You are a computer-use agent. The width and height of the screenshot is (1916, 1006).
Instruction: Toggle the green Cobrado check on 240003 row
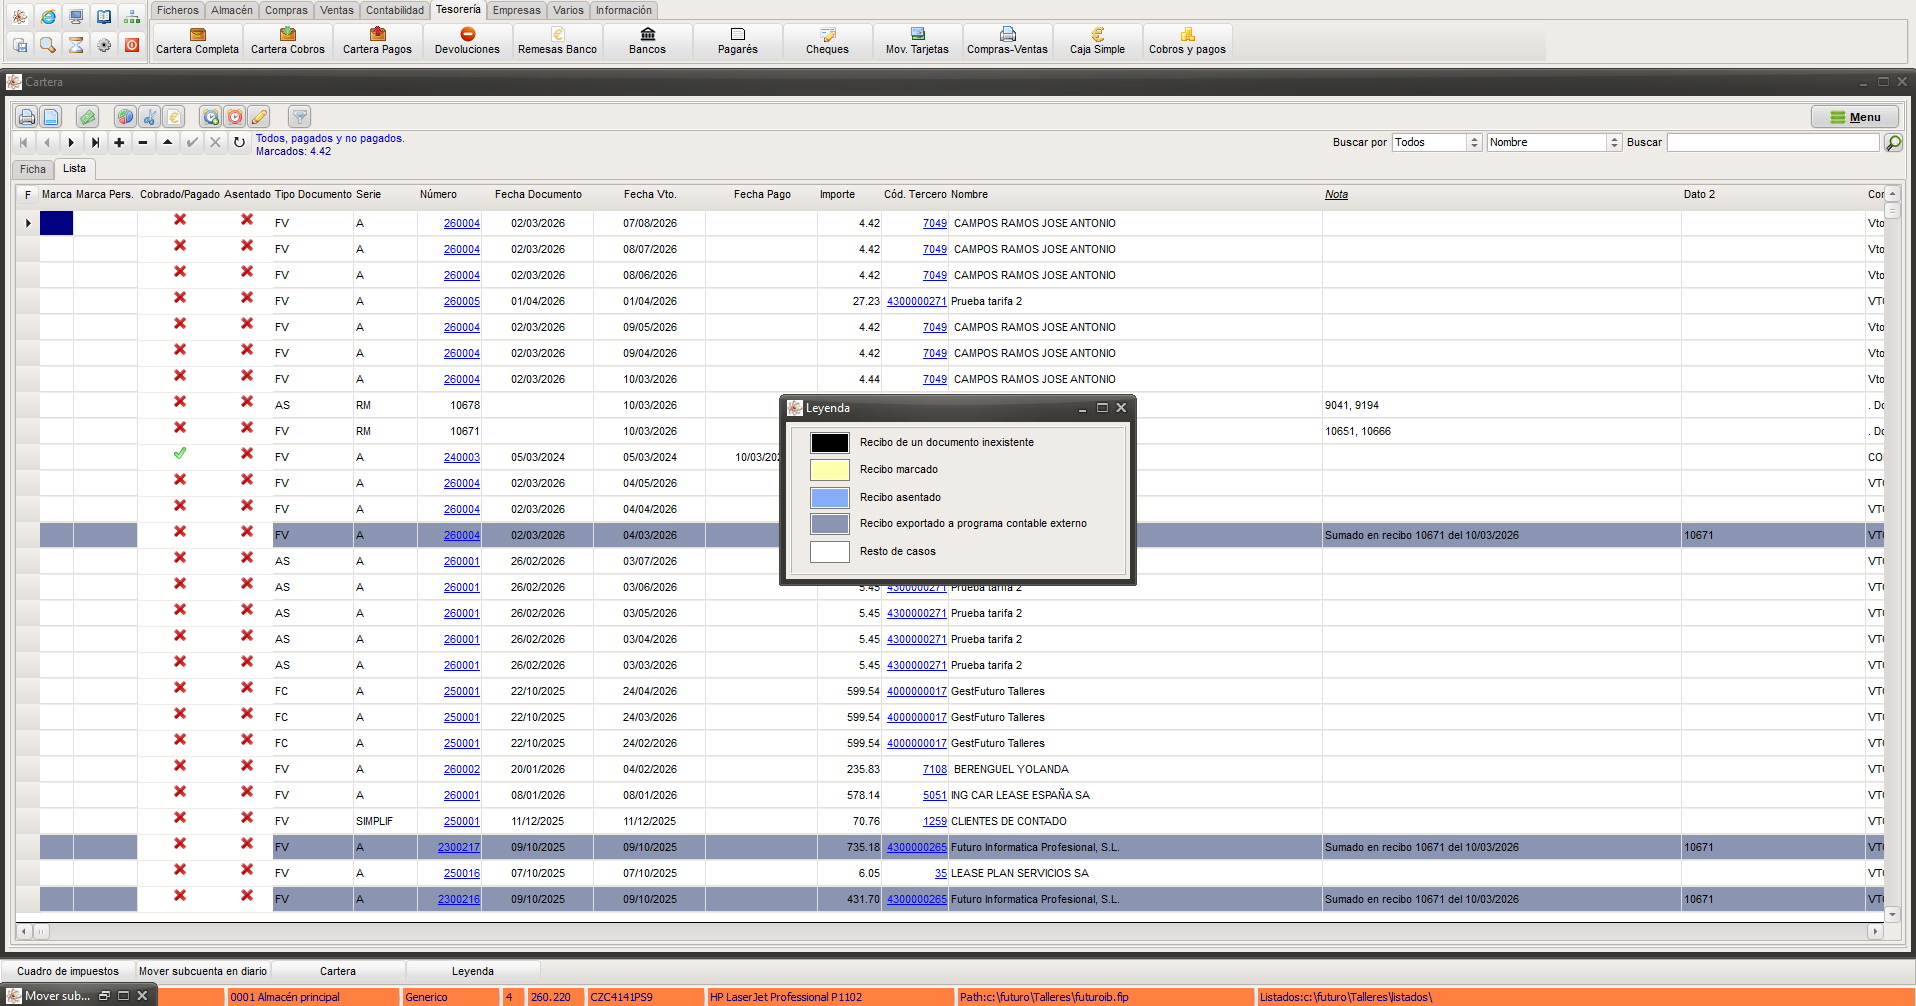[x=180, y=454]
